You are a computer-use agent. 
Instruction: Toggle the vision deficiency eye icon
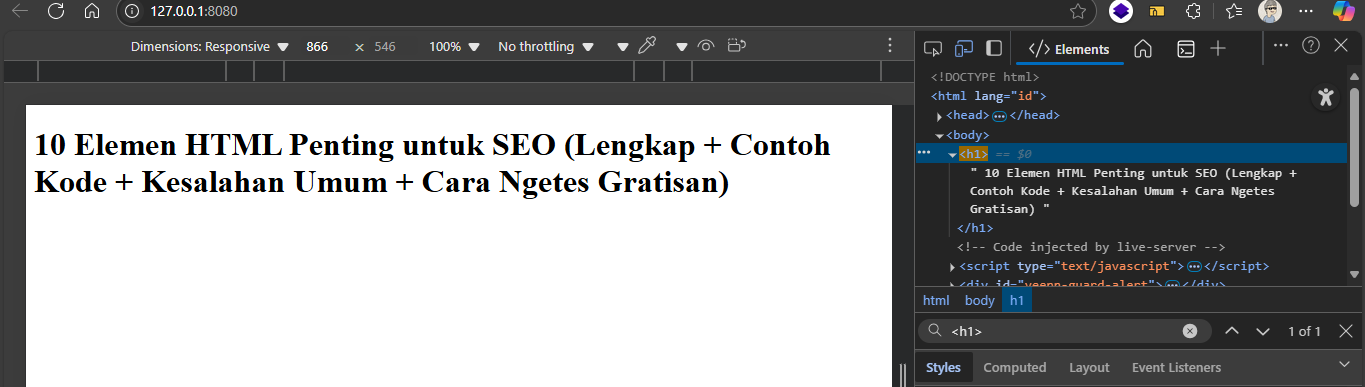[x=706, y=46]
